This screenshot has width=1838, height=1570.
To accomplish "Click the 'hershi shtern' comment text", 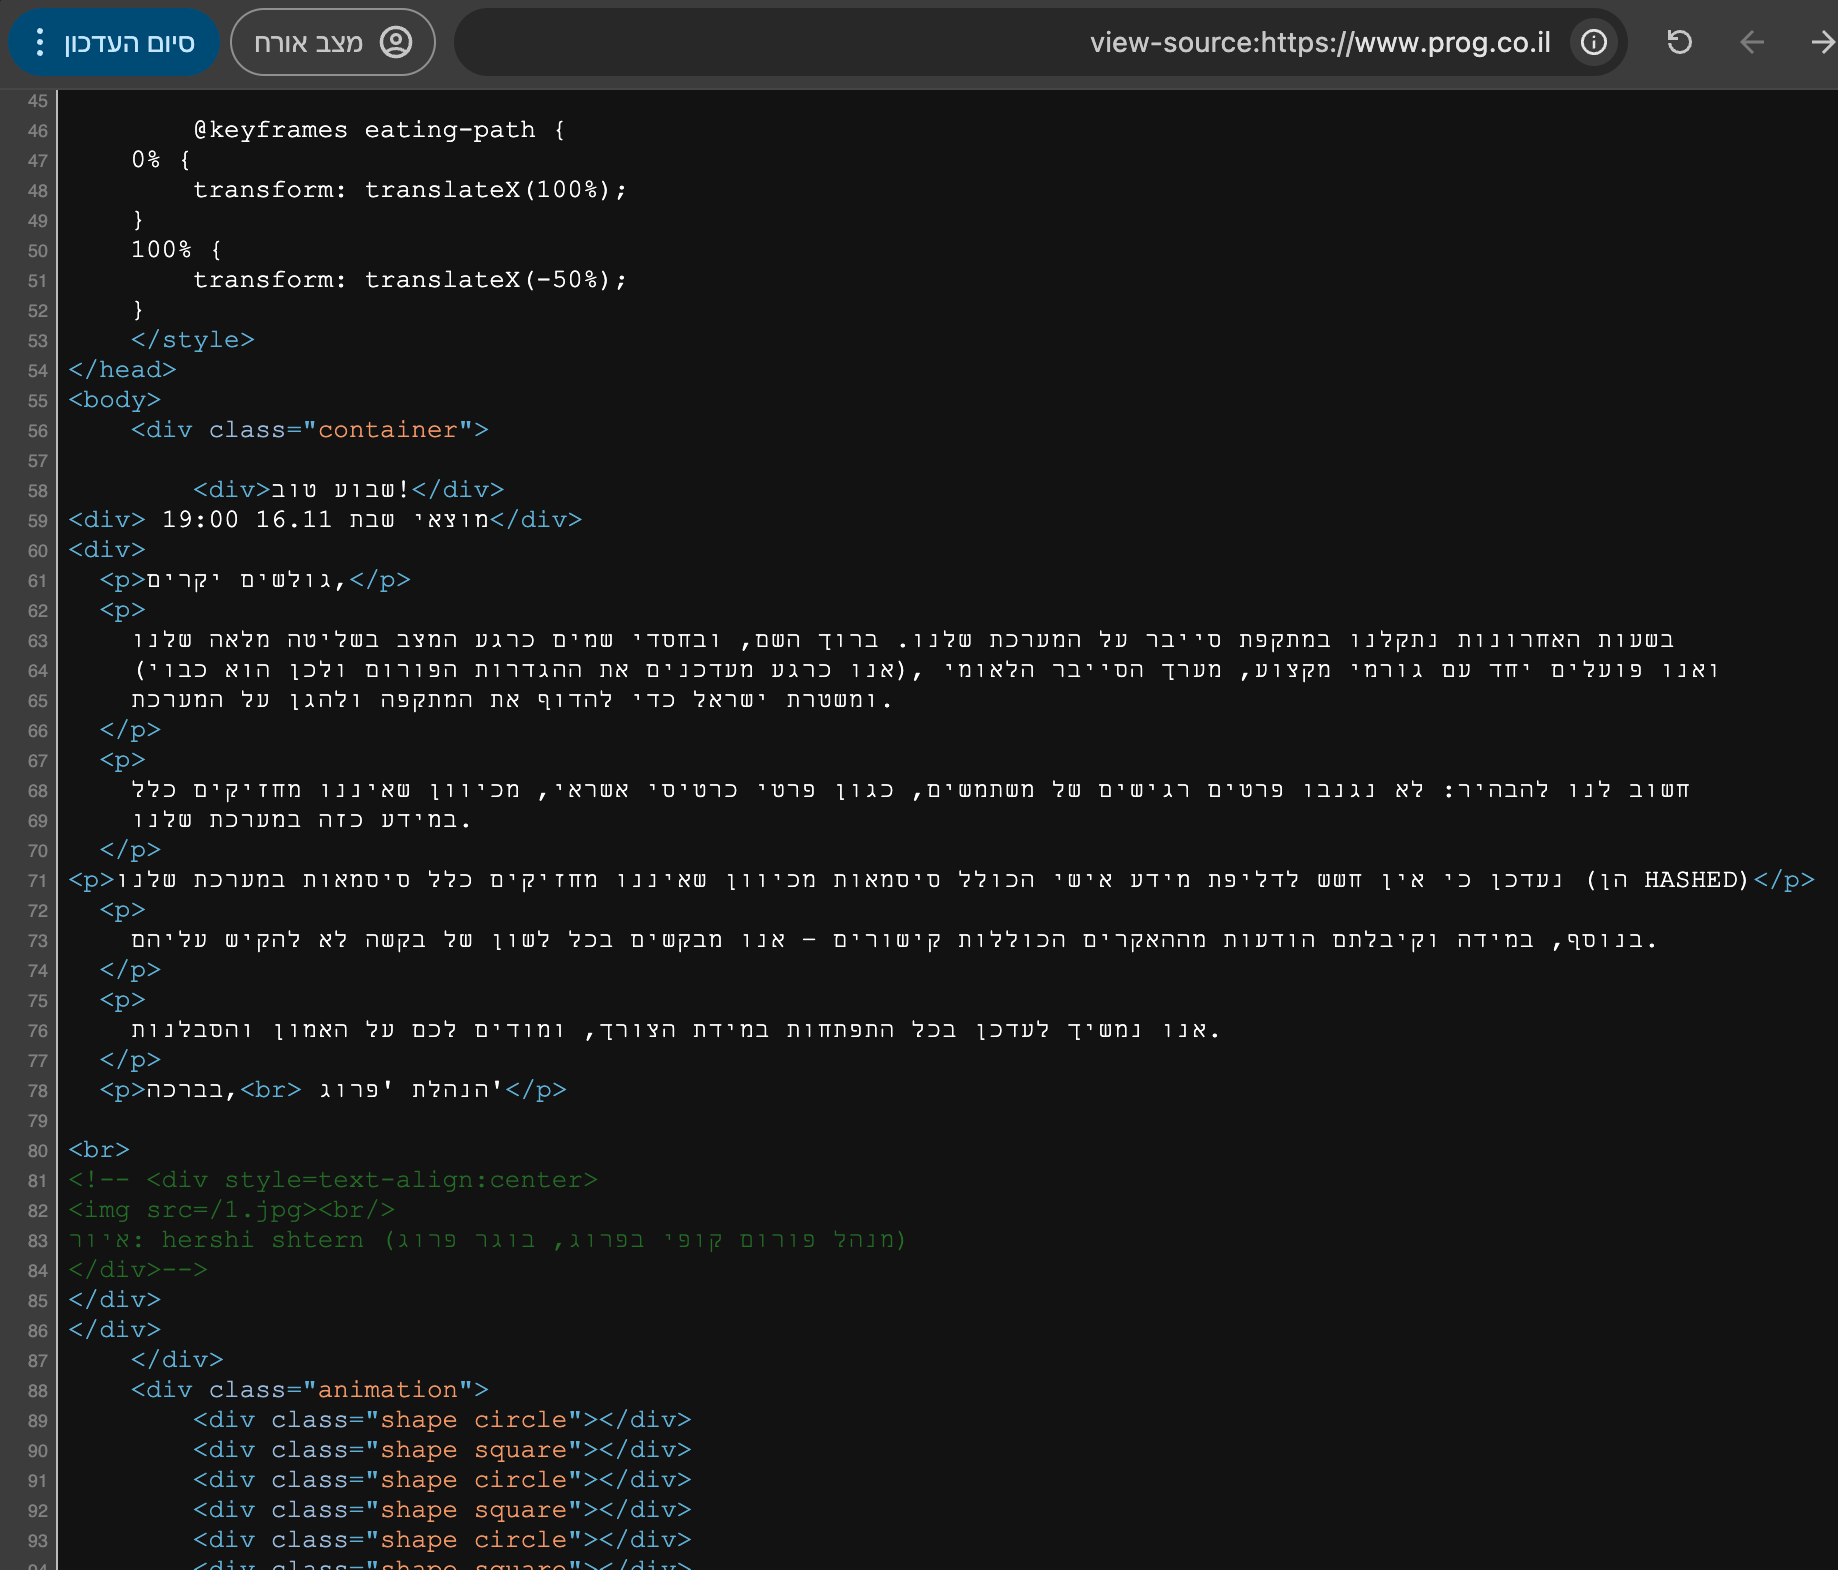I will click(x=262, y=1240).
